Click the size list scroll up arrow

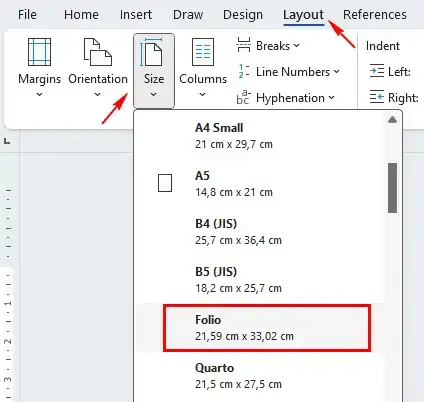pos(392,120)
